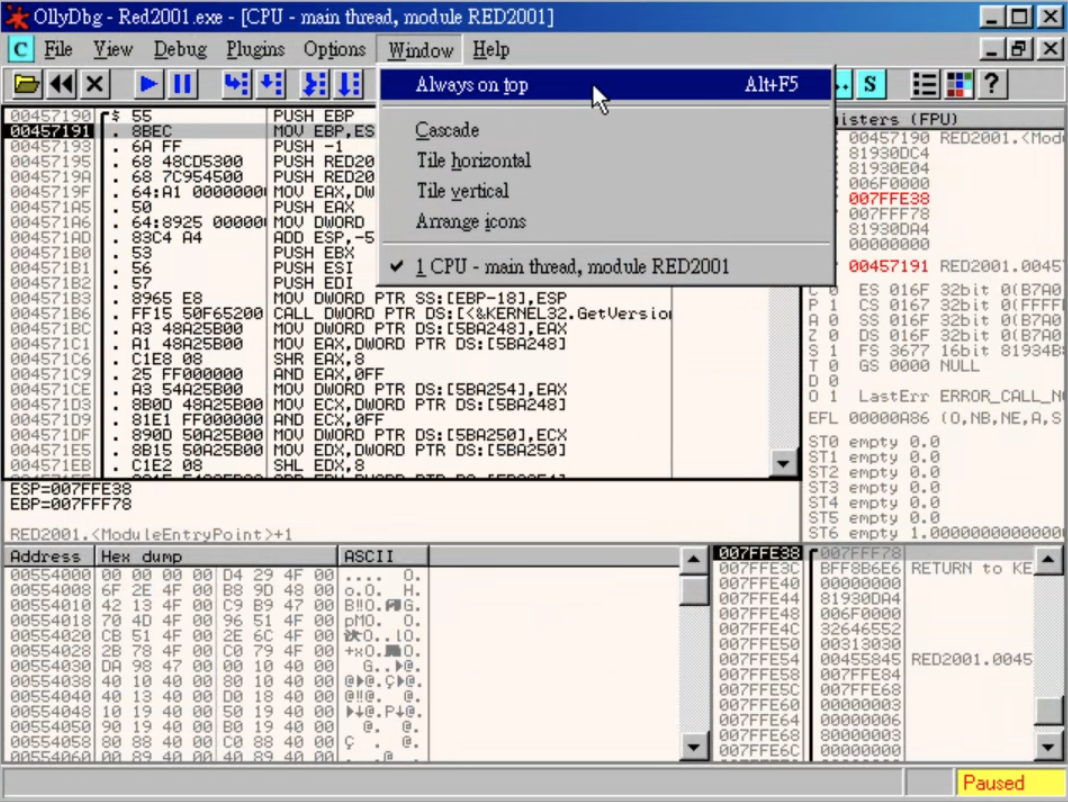The image size is (1068, 802).
Task: Click the disassembly pane down scroll arrow
Action: coord(783,463)
